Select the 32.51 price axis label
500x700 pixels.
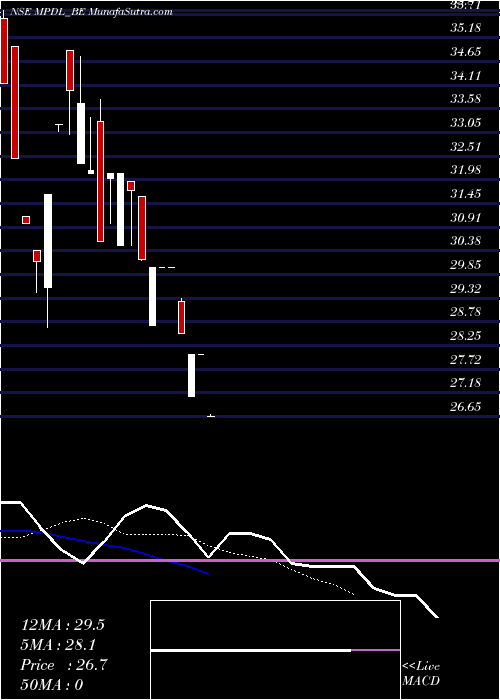[x=465, y=146]
